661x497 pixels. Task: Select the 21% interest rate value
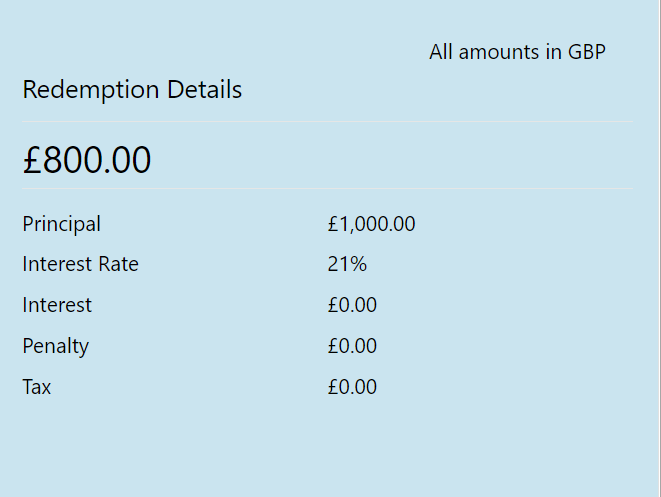click(347, 264)
